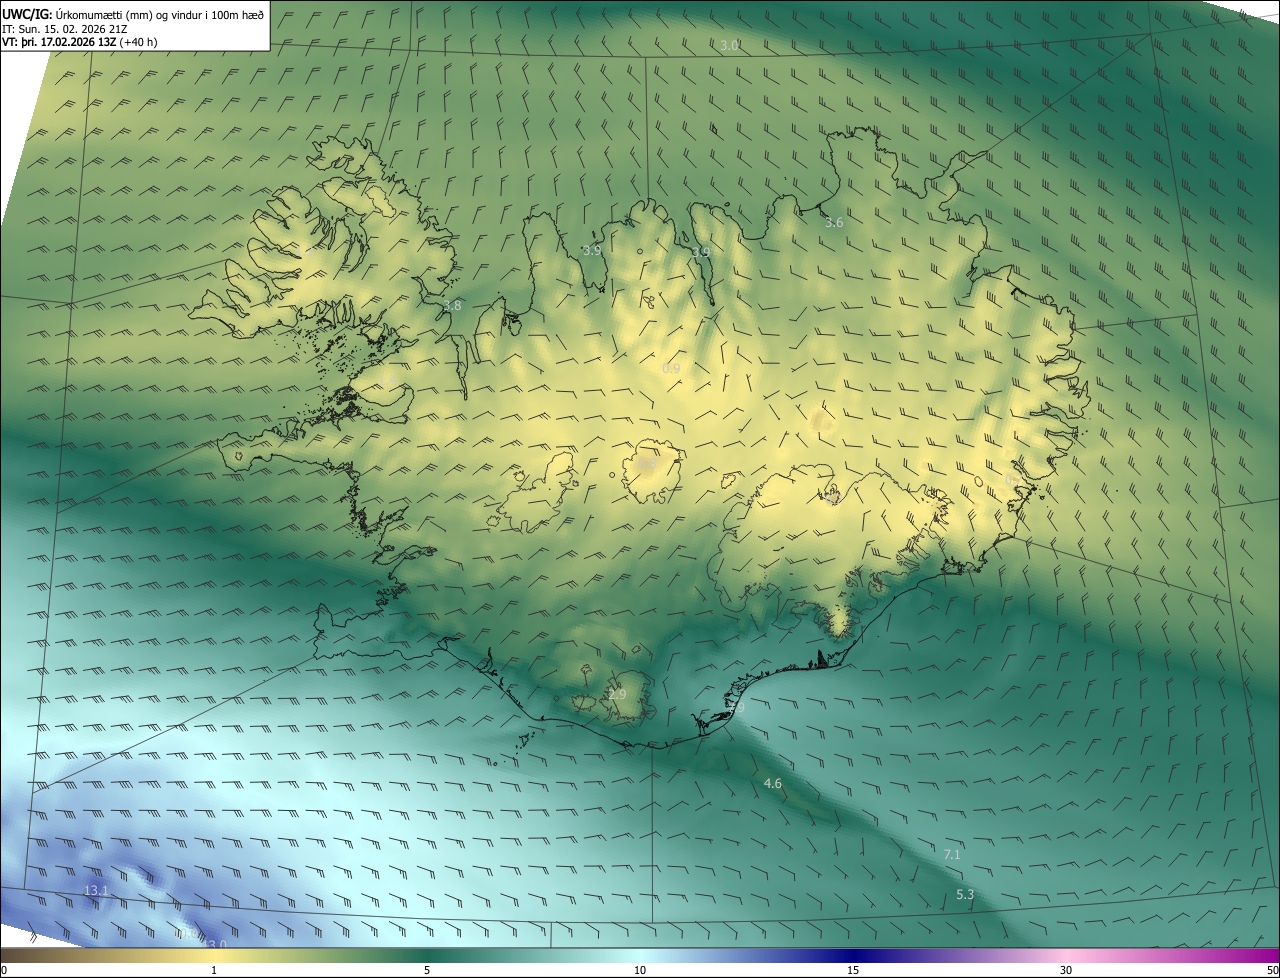This screenshot has width=1280, height=978.
Task: Pick the 4.6 value label on the map
Action: pyautogui.click(x=772, y=783)
